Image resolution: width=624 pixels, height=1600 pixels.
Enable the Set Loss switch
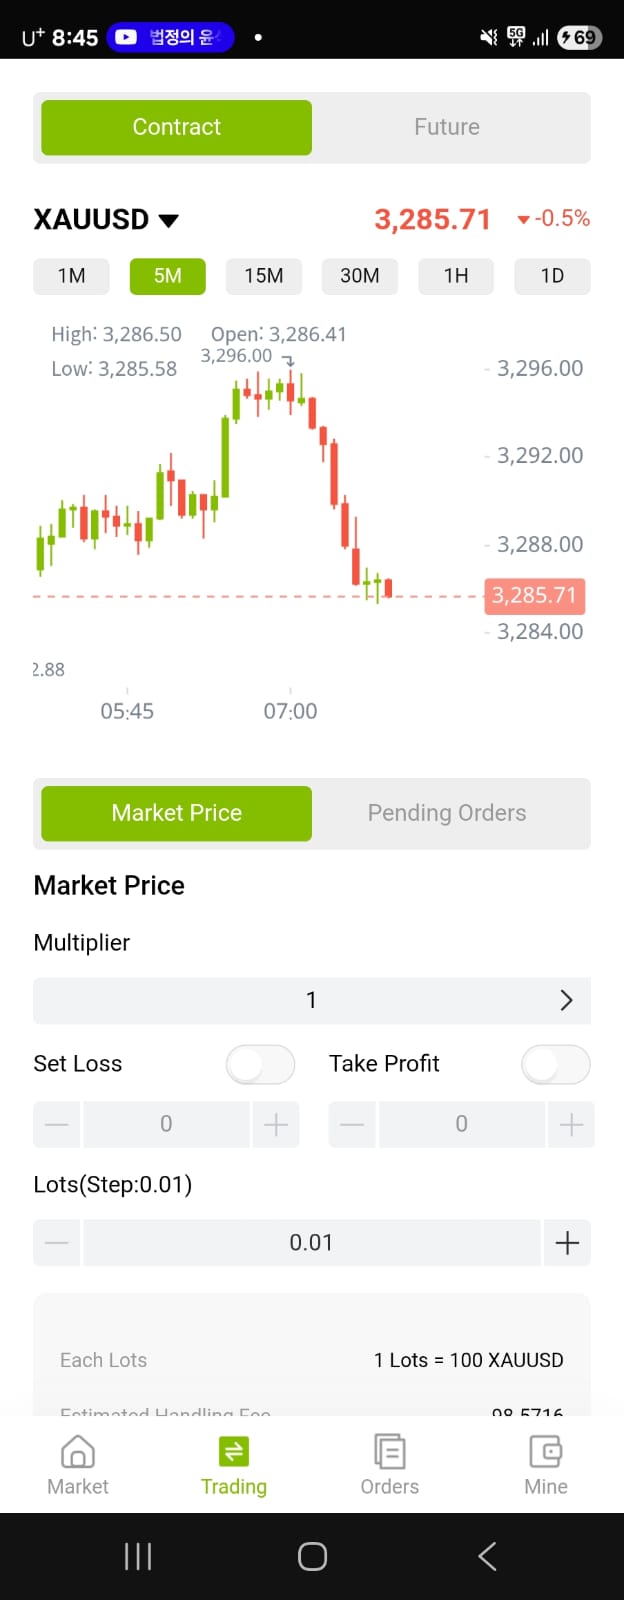[x=260, y=1064]
